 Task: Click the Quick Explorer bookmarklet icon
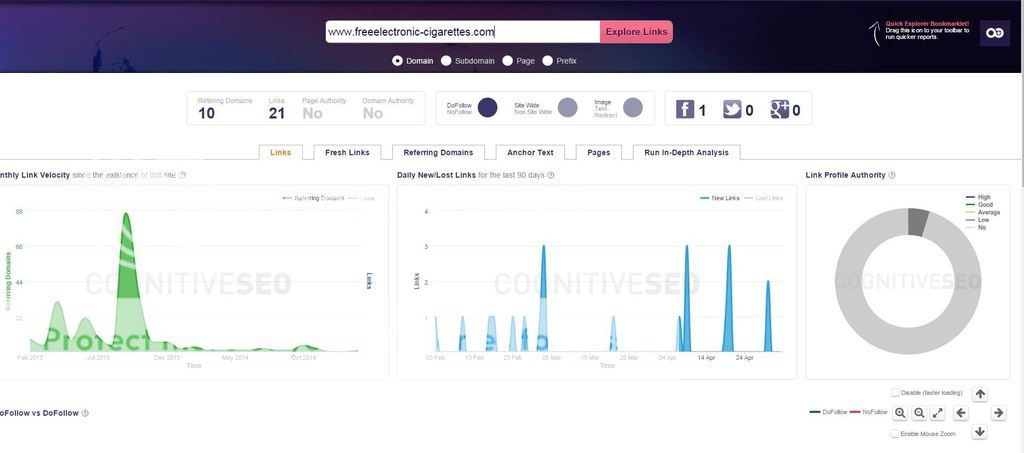(995, 33)
